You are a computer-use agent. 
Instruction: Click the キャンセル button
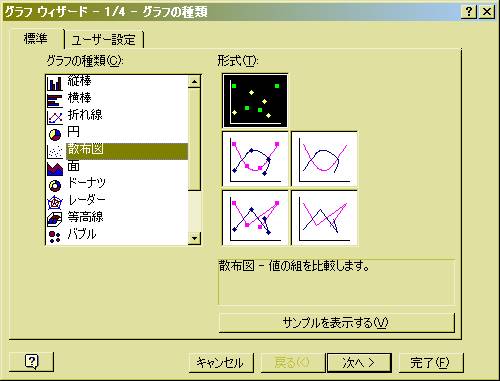click(x=220, y=363)
